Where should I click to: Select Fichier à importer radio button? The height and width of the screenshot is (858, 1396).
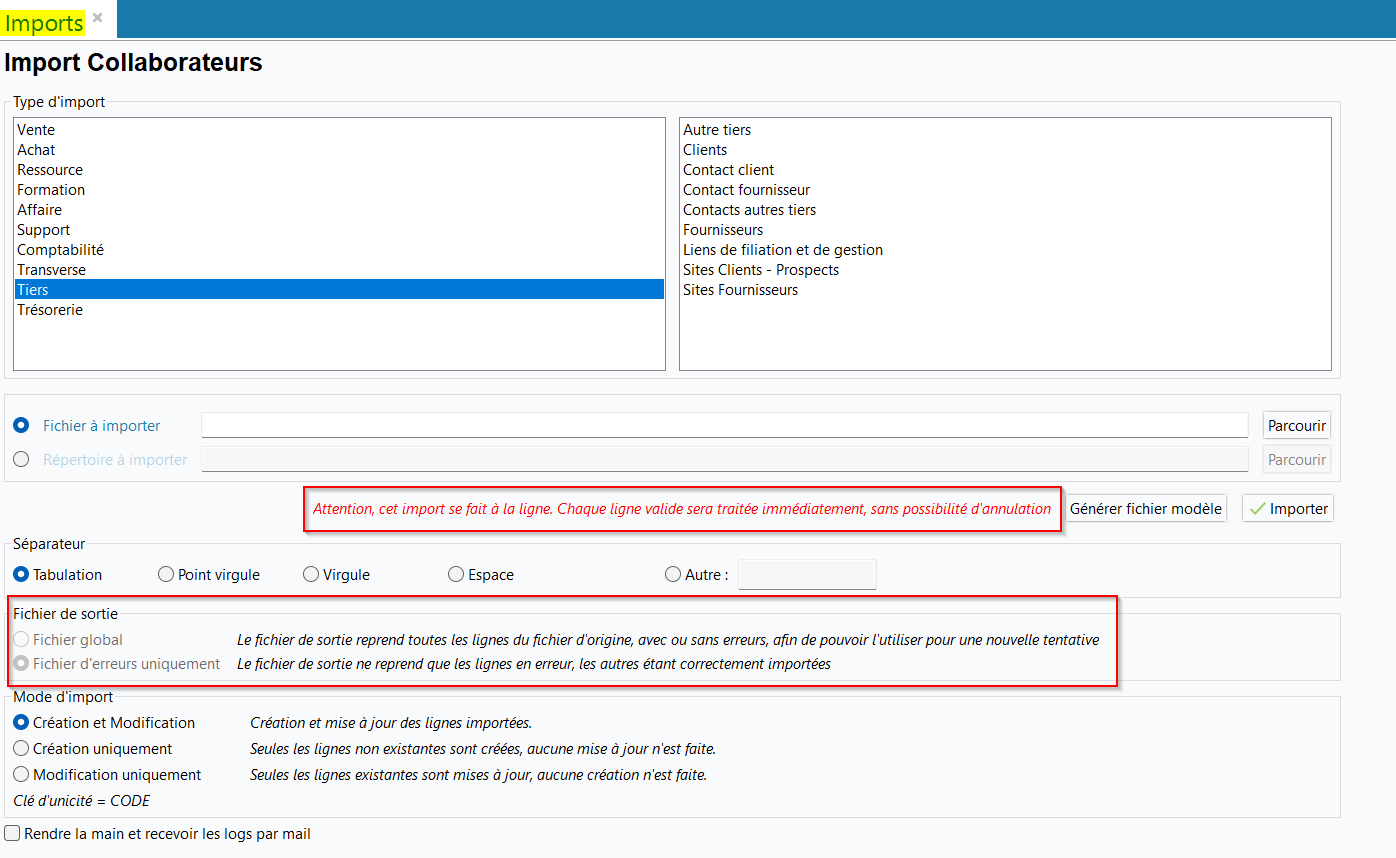[x=21, y=425]
